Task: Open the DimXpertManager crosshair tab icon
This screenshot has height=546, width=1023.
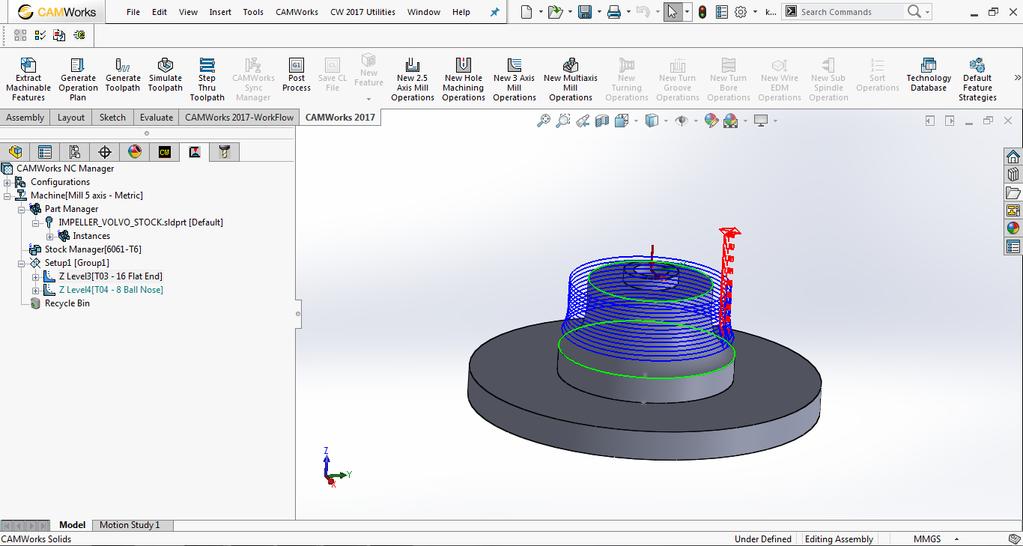Action: pyautogui.click(x=104, y=152)
